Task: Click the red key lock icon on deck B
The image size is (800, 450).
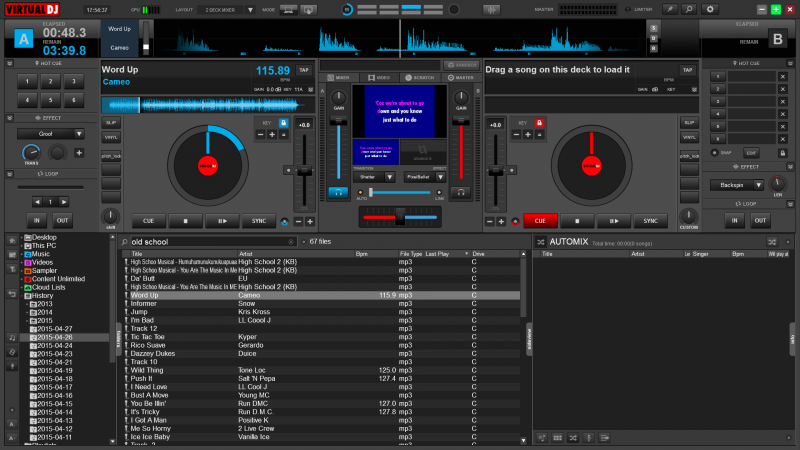Action: 540,123
